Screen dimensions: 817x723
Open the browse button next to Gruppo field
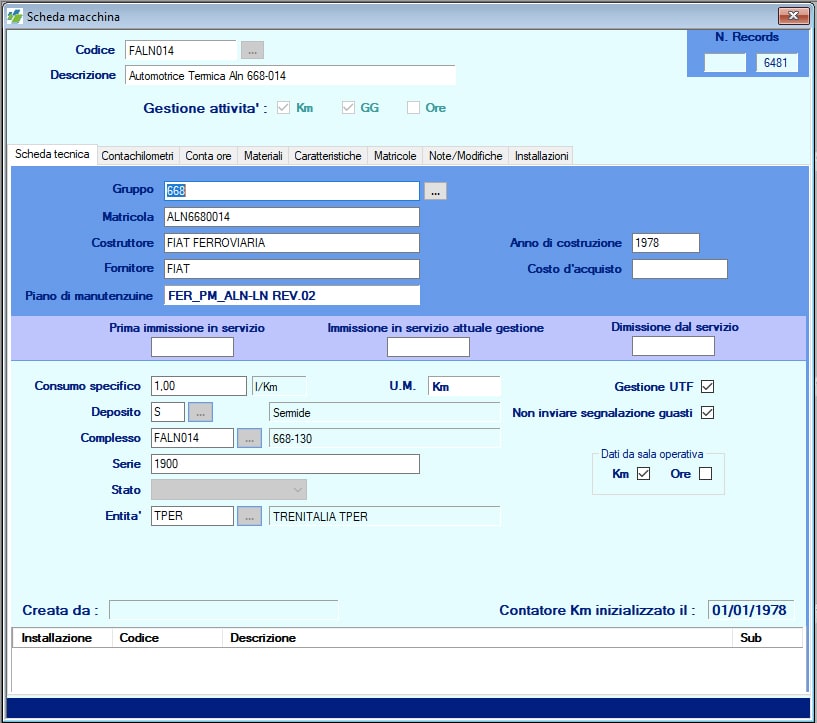point(435,191)
